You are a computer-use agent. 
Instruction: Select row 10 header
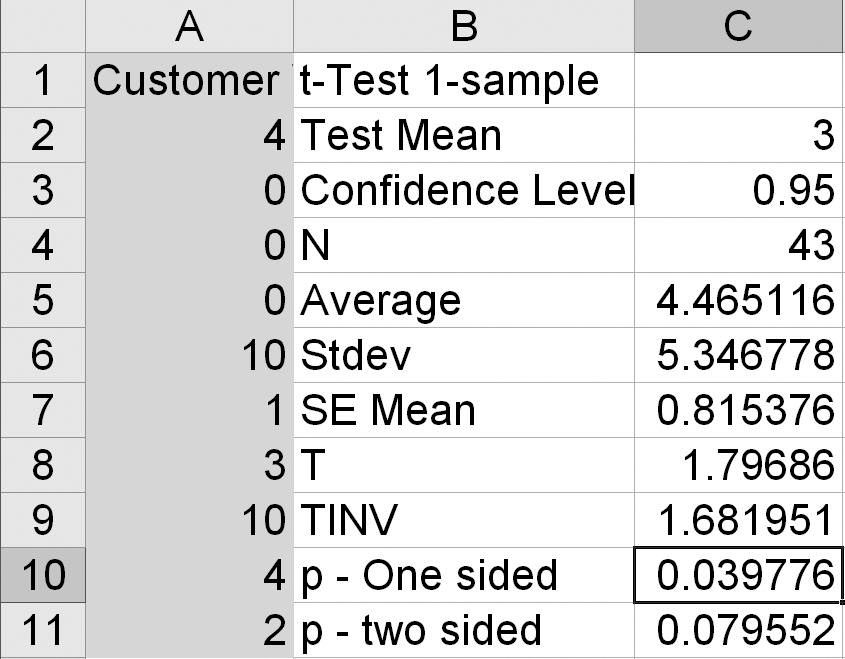coord(42,575)
